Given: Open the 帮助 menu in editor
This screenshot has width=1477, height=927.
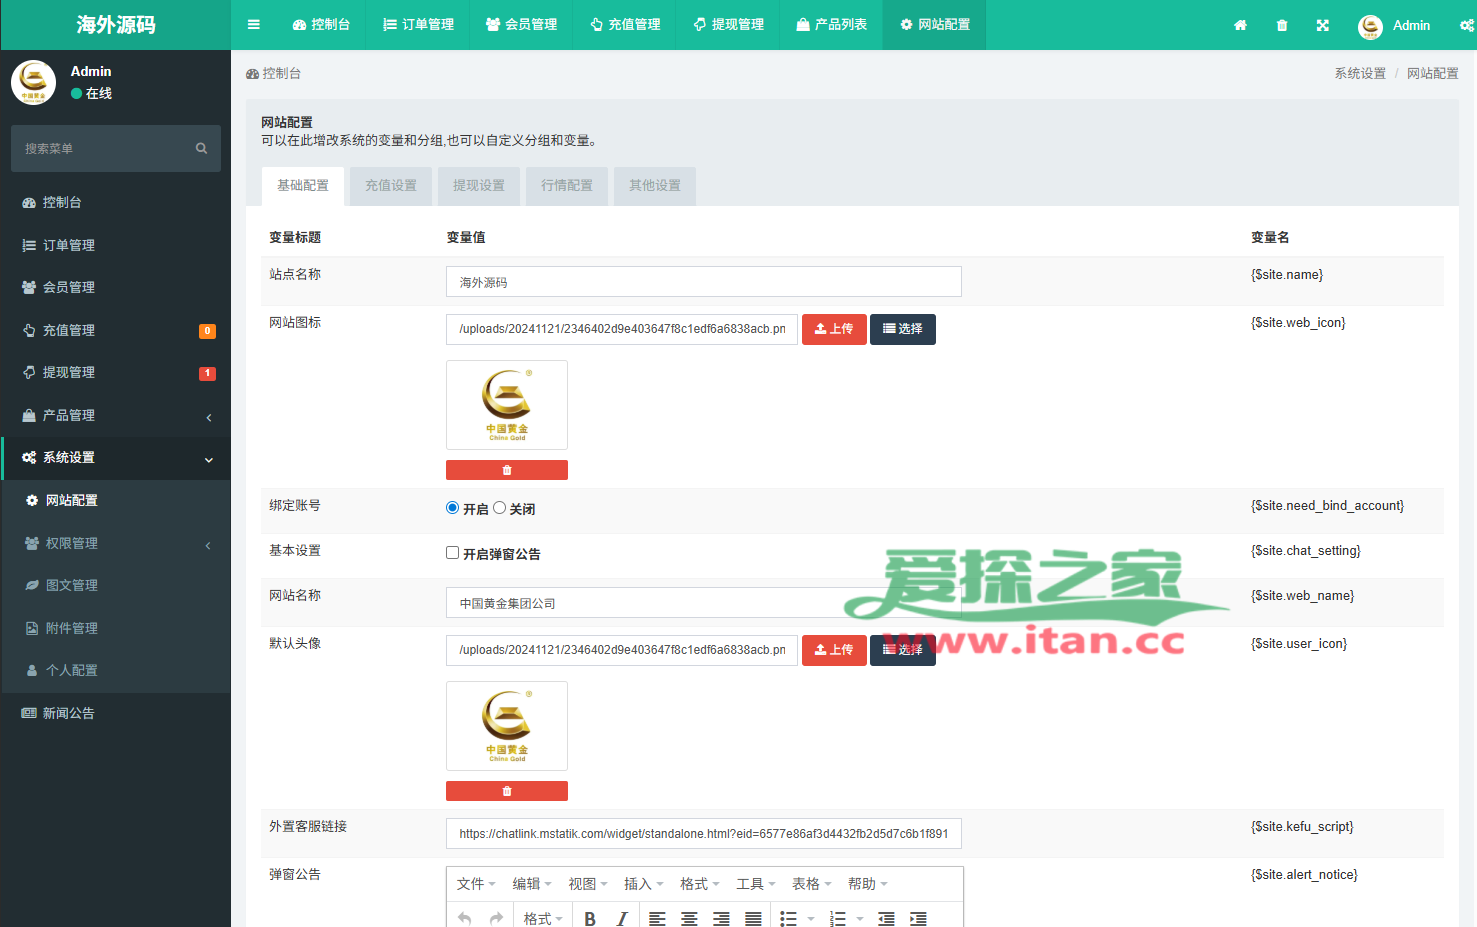Looking at the screenshot, I should 868,884.
